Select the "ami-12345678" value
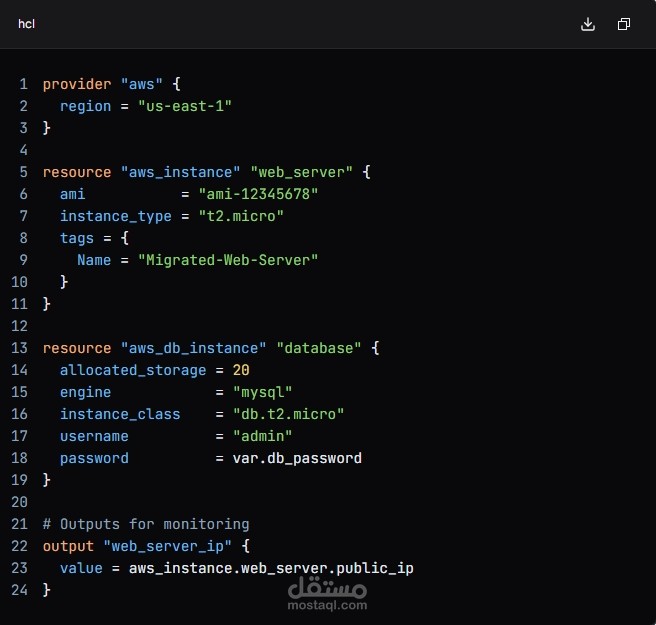This screenshot has height=625, width=656. 258,194
